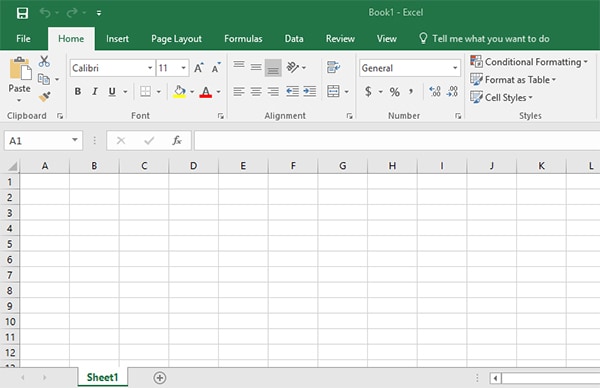Screen dimensions: 600x388
Task: Click the Paste clipboard icon
Action: pos(20,69)
